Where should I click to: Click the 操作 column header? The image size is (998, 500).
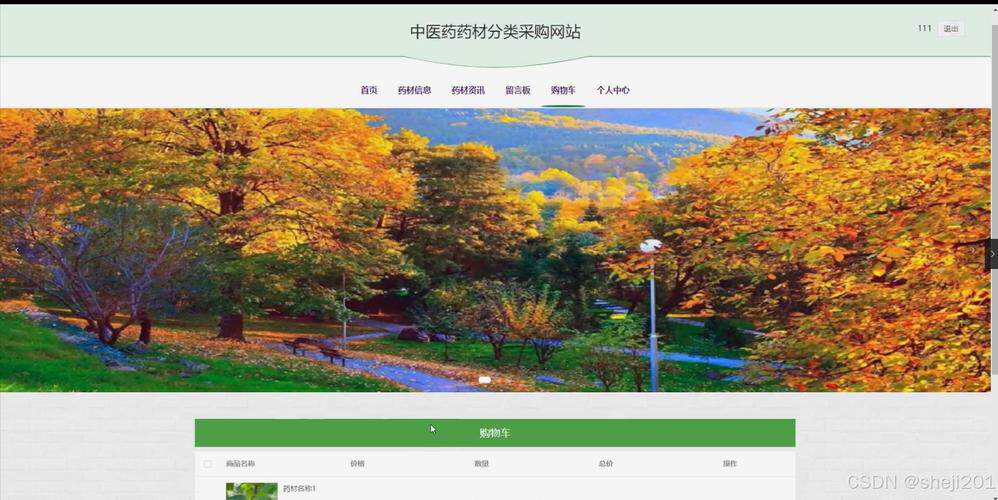729,464
